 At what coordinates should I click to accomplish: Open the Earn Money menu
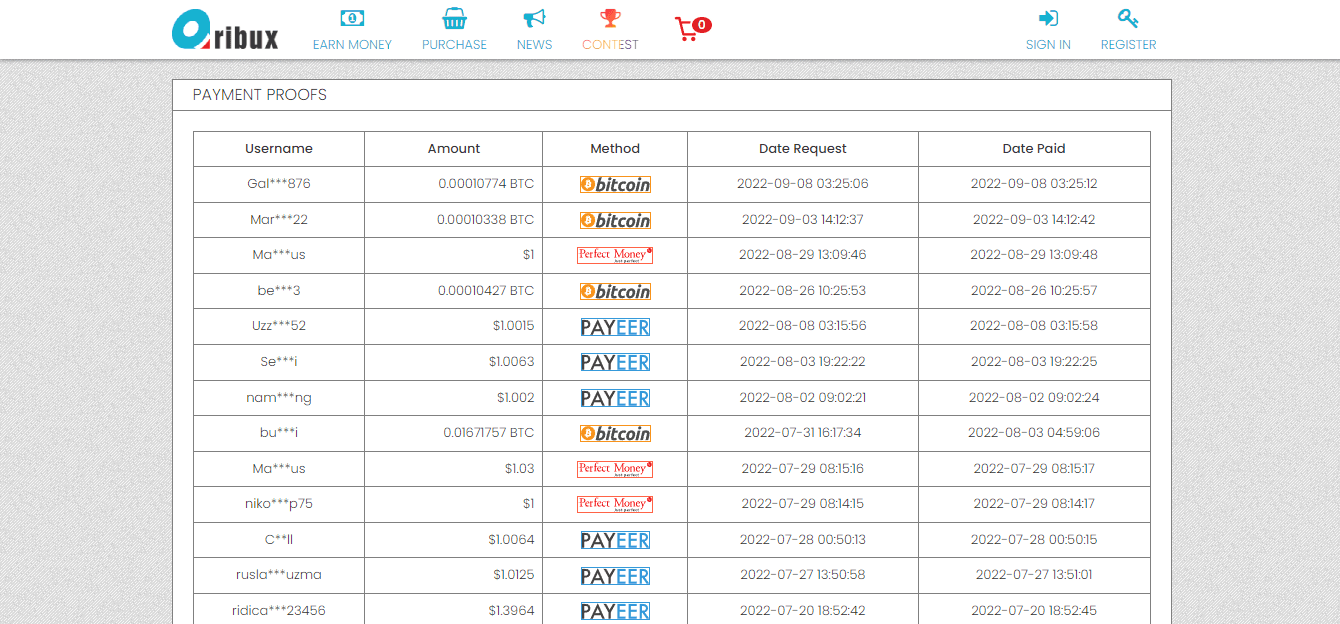click(352, 30)
